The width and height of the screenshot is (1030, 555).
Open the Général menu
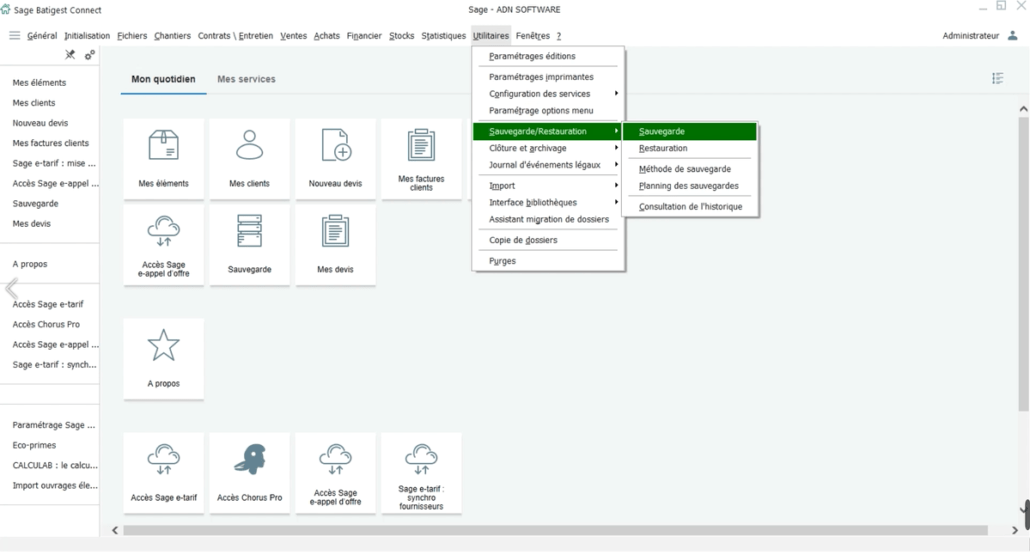click(x=42, y=35)
